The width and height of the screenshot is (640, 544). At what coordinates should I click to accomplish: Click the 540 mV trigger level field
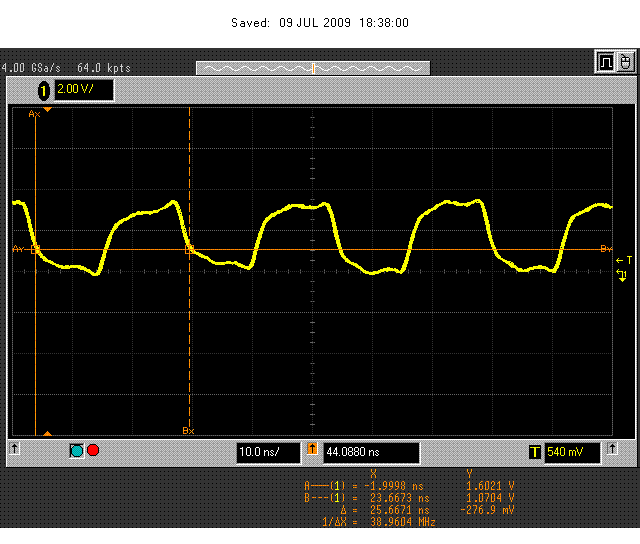coord(572,453)
